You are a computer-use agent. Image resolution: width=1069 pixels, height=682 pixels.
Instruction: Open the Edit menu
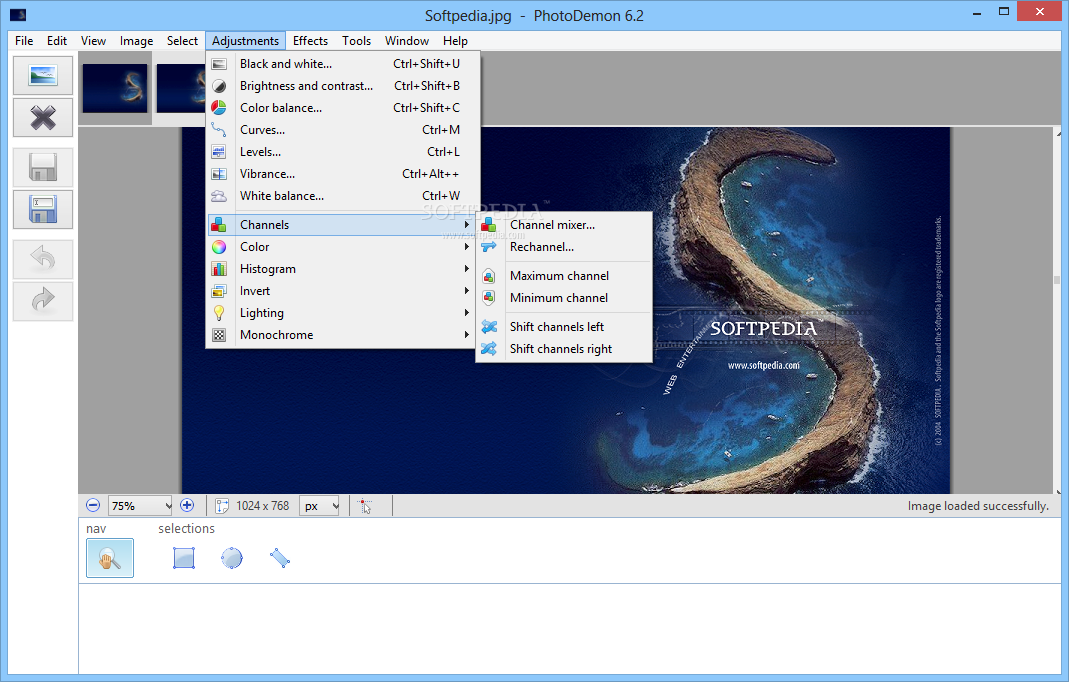click(x=57, y=41)
